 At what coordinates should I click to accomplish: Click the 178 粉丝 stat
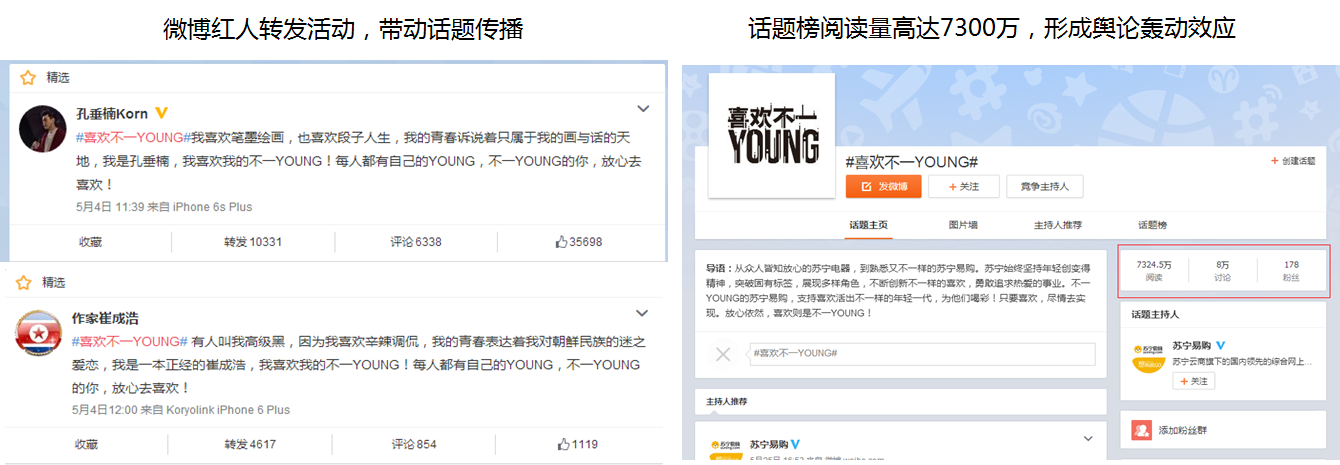click(1291, 271)
